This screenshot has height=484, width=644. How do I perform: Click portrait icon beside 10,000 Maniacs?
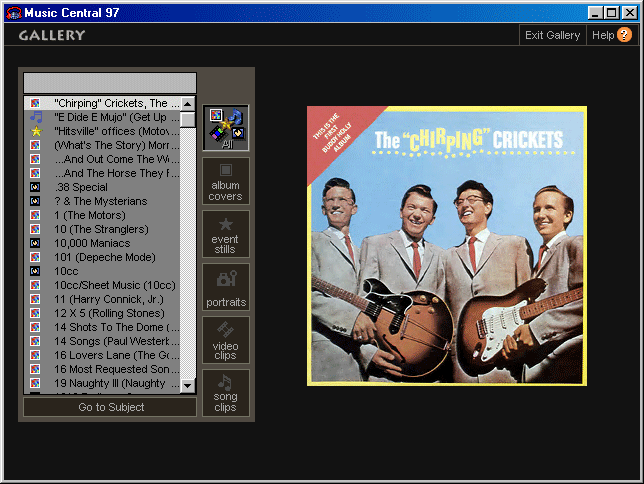35,243
